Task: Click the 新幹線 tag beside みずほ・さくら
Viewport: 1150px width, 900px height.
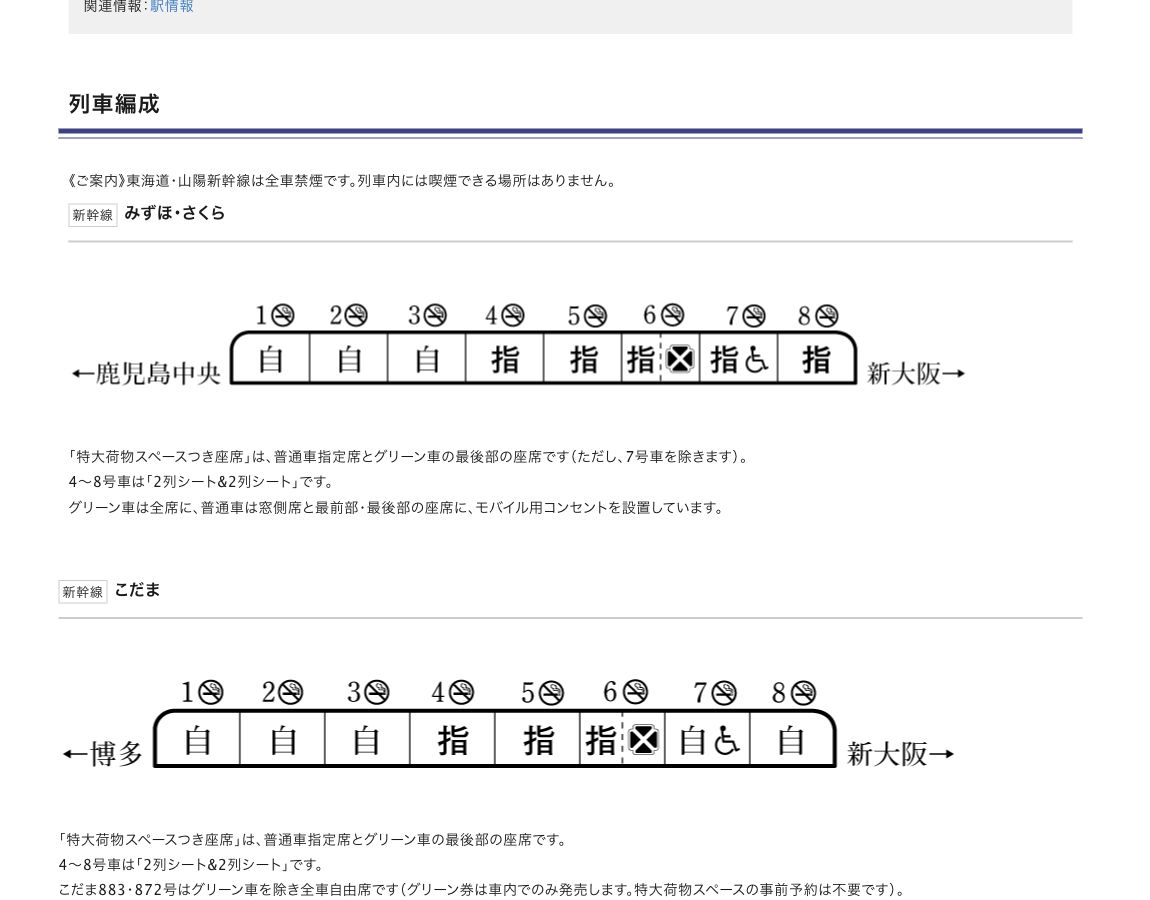Action: [x=92, y=215]
